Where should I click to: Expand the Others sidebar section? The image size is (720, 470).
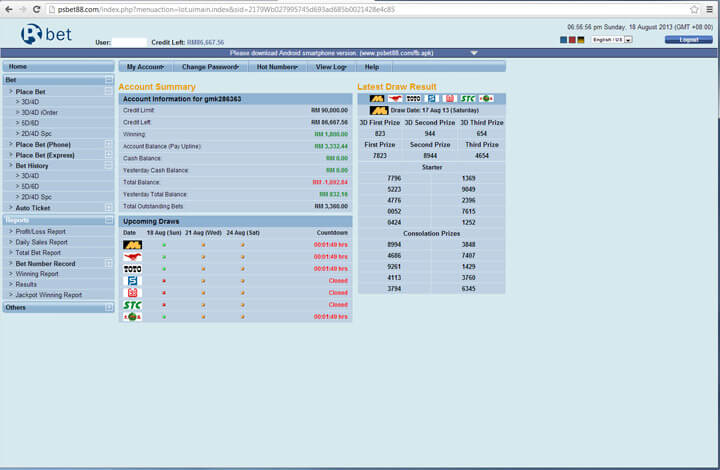[x=108, y=308]
